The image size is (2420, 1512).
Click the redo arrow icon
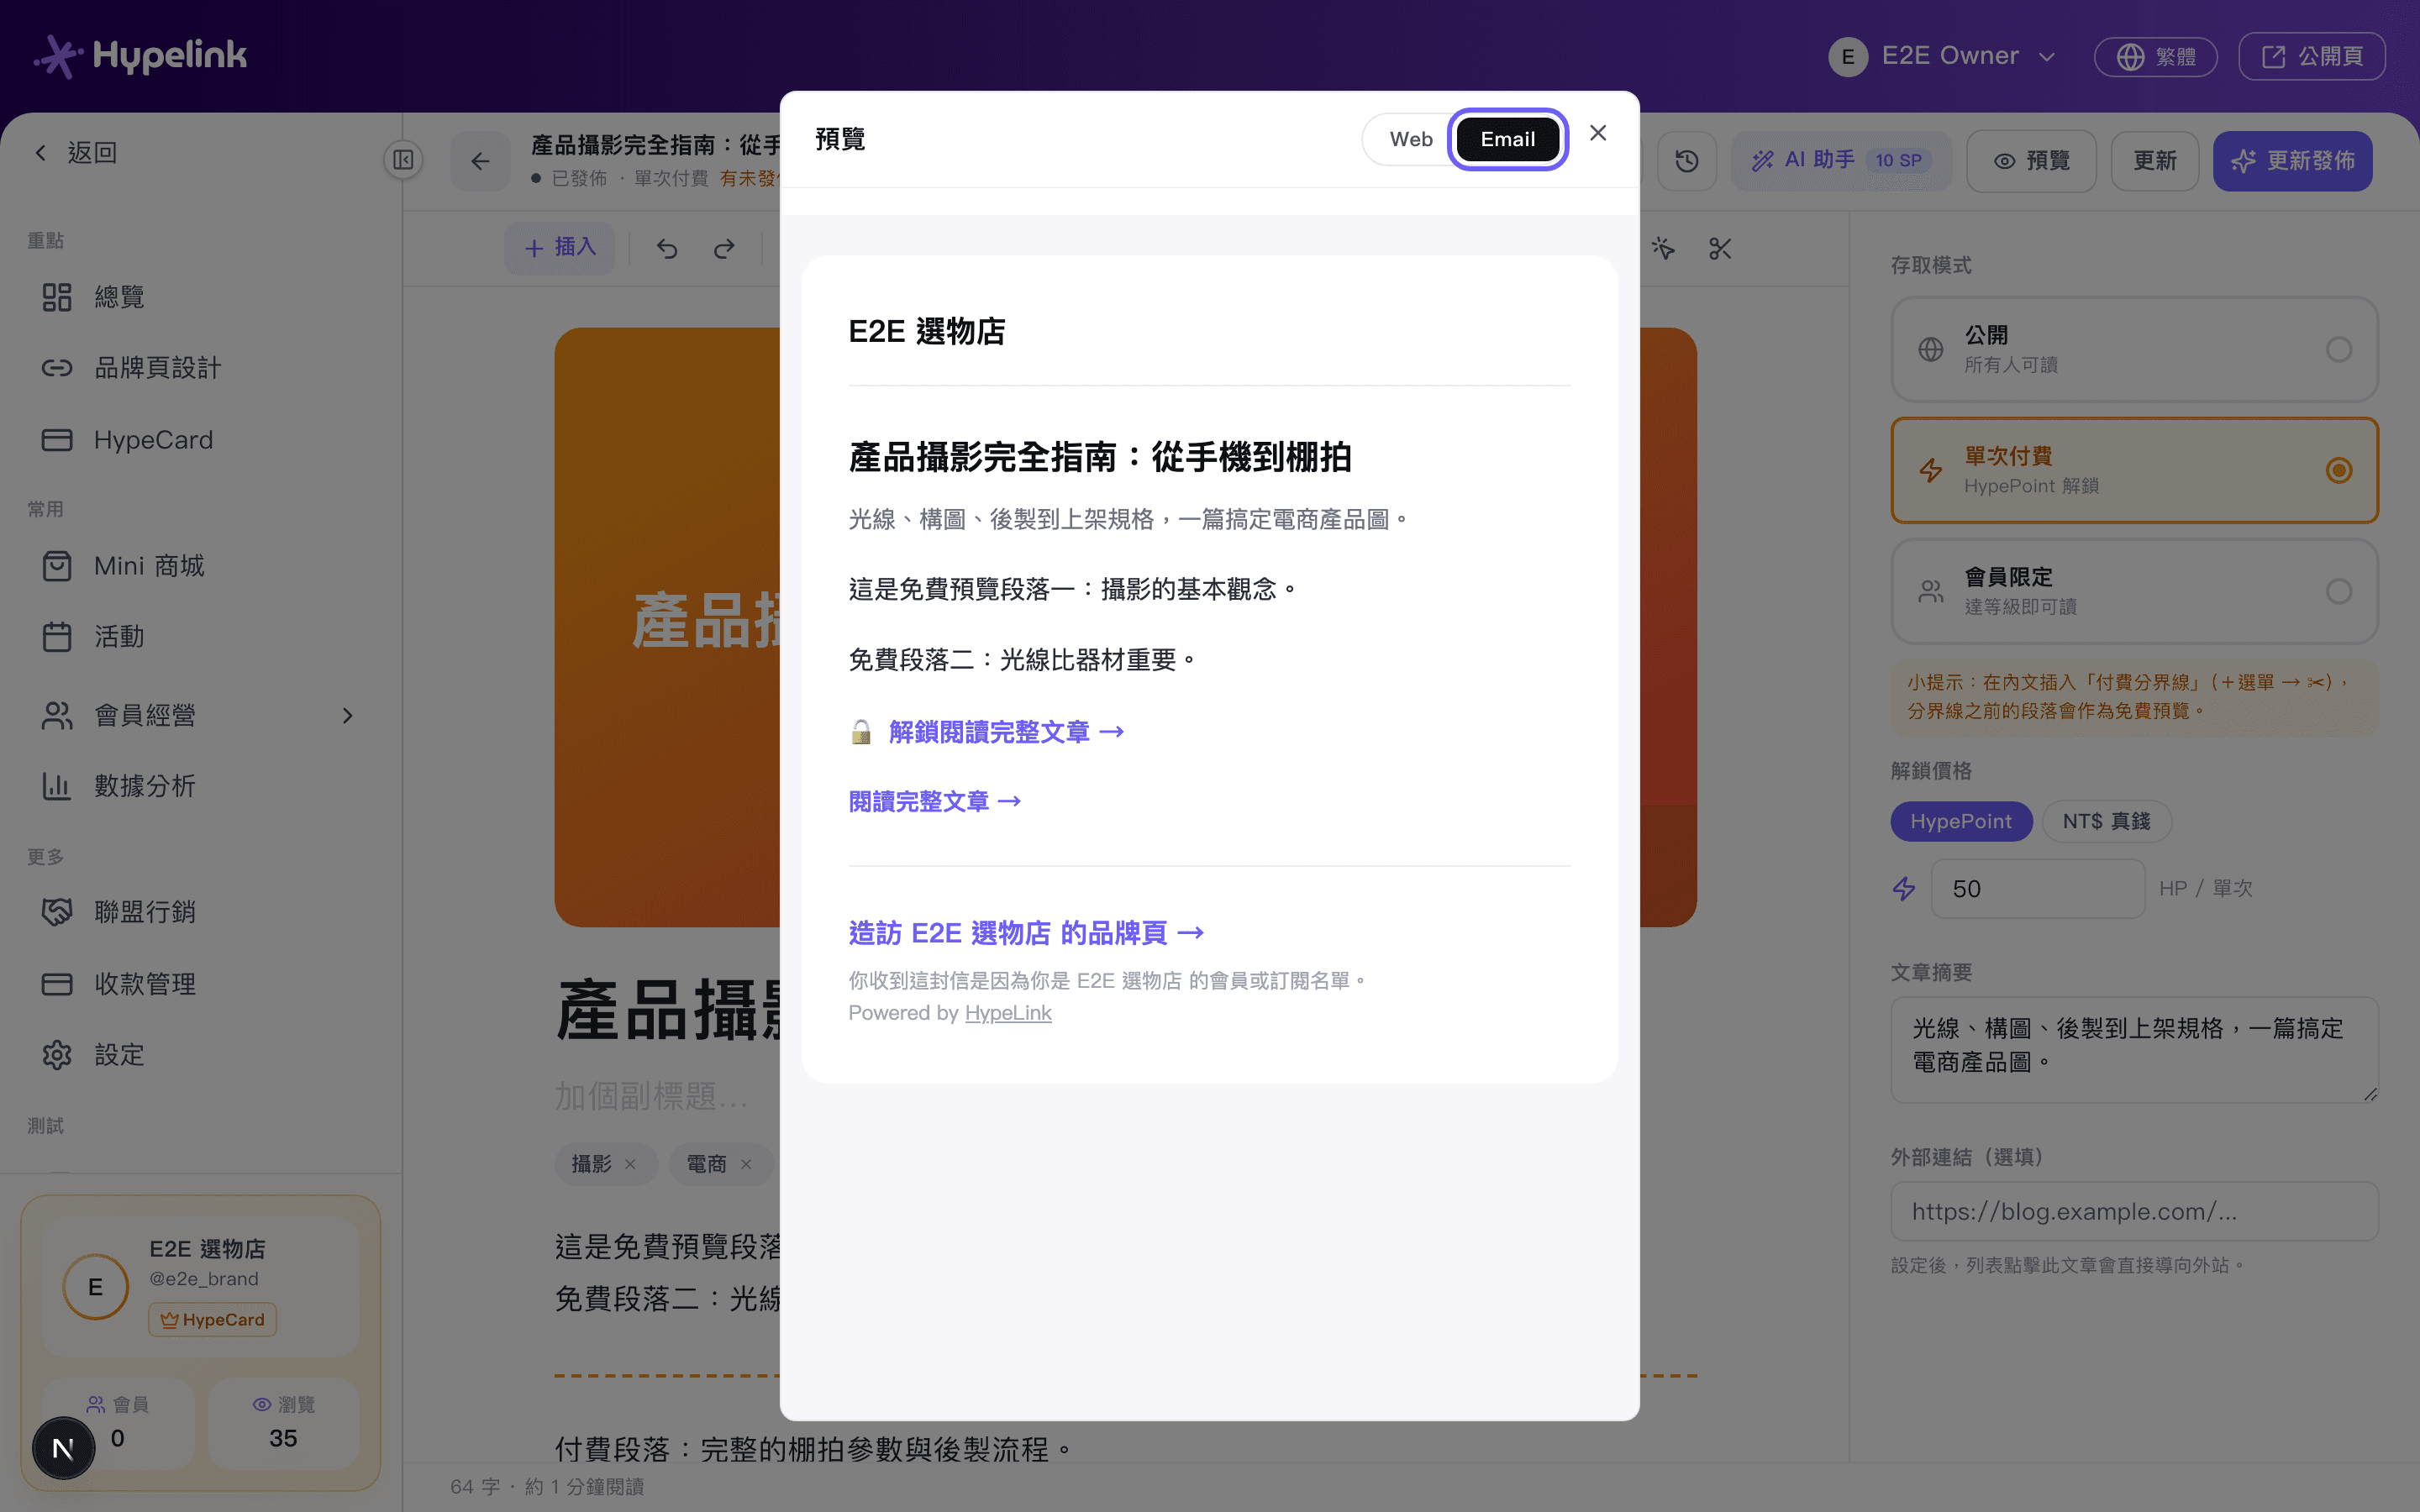coord(724,248)
